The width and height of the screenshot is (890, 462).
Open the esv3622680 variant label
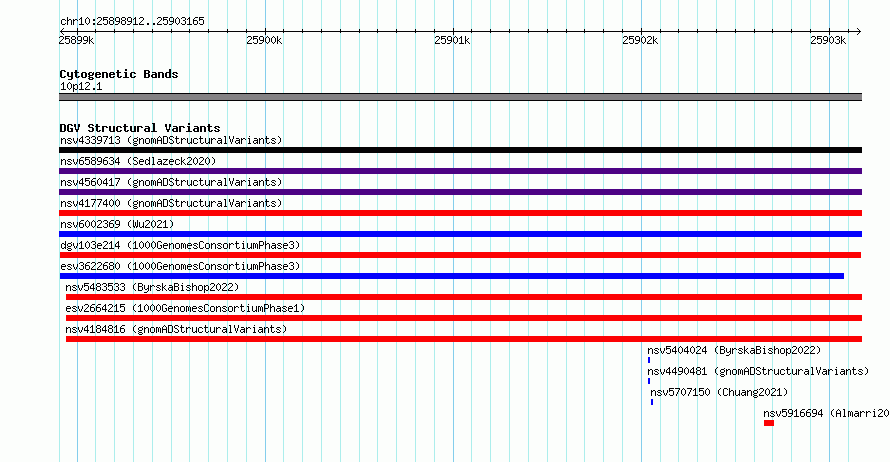(x=180, y=266)
